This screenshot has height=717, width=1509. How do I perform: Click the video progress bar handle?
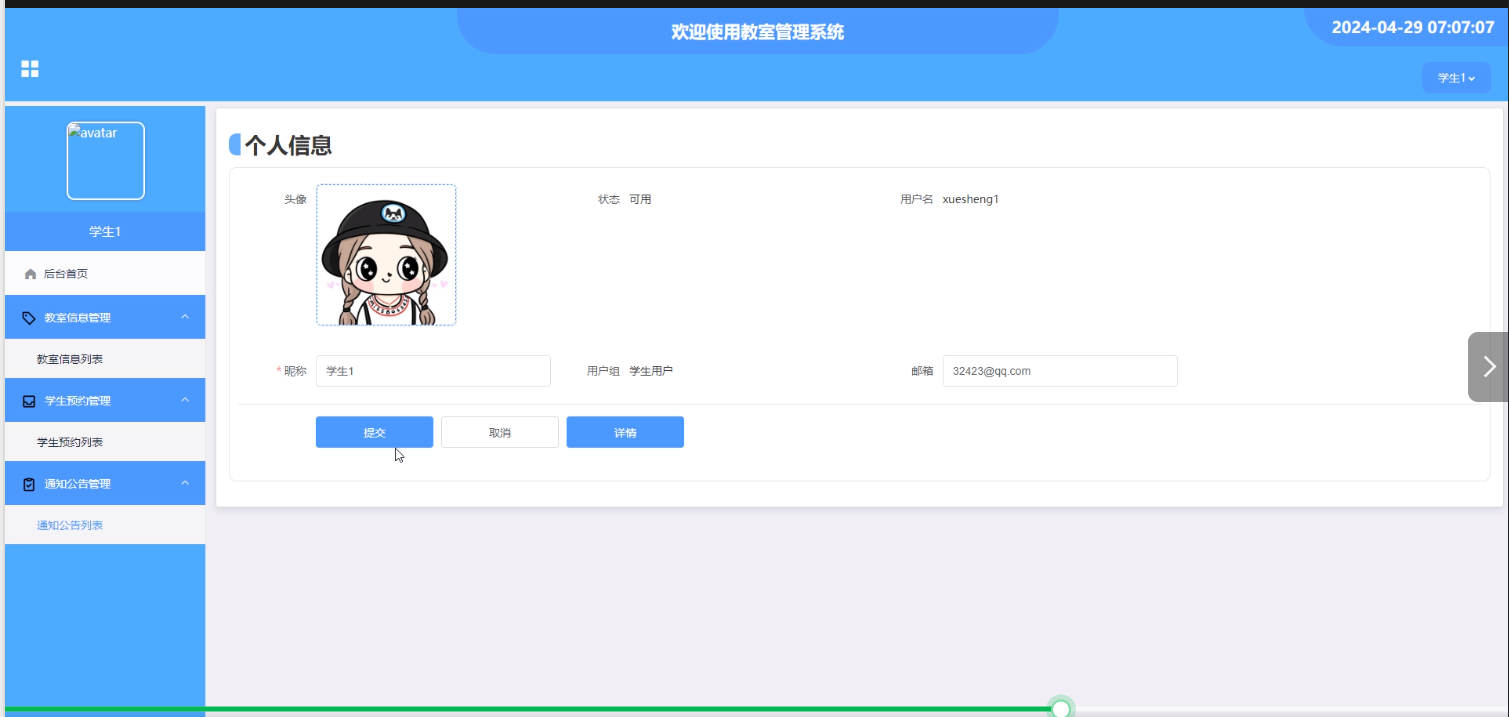point(1061,709)
